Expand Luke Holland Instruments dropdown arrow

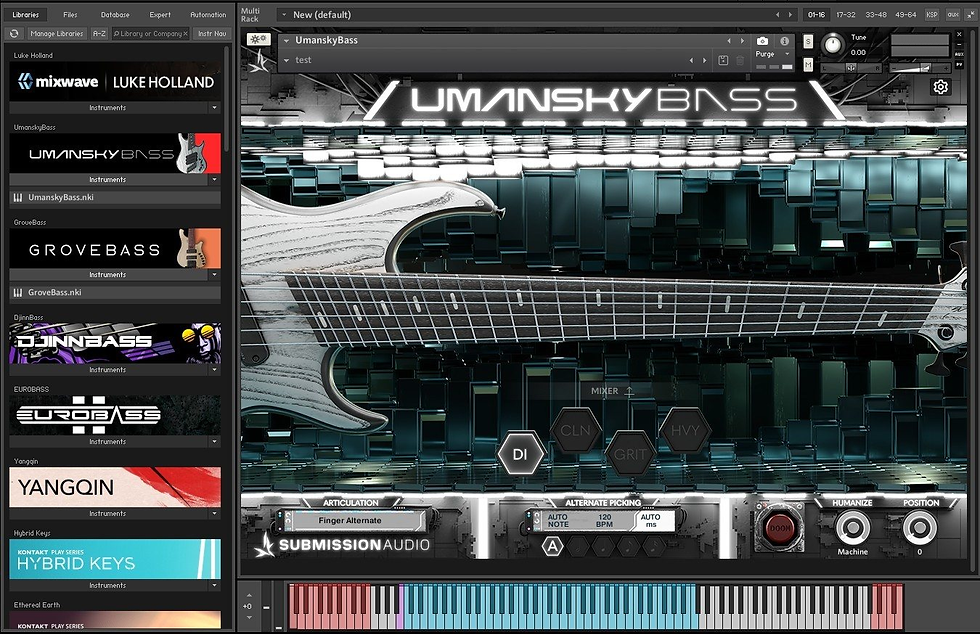pyautogui.click(x=214, y=108)
